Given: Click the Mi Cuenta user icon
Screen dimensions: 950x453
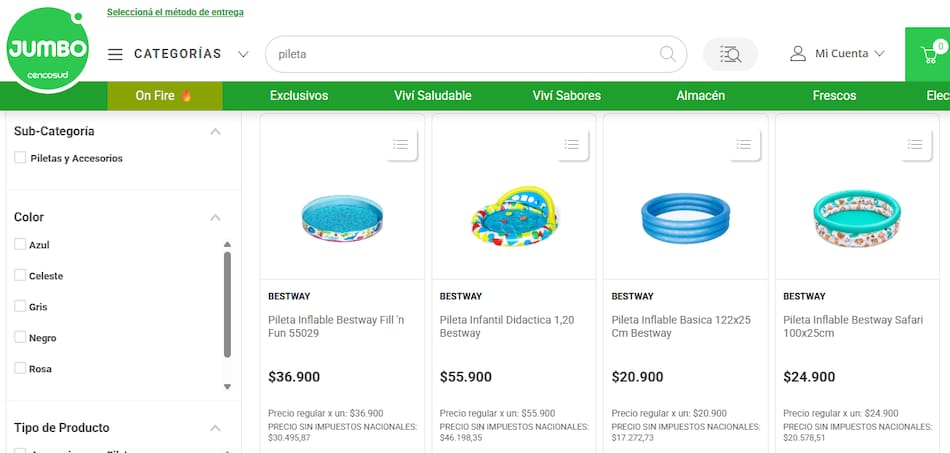Looking at the screenshot, I should (798, 54).
